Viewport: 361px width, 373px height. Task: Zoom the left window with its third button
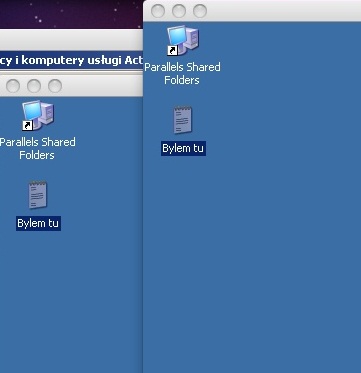(x=55, y=86)
